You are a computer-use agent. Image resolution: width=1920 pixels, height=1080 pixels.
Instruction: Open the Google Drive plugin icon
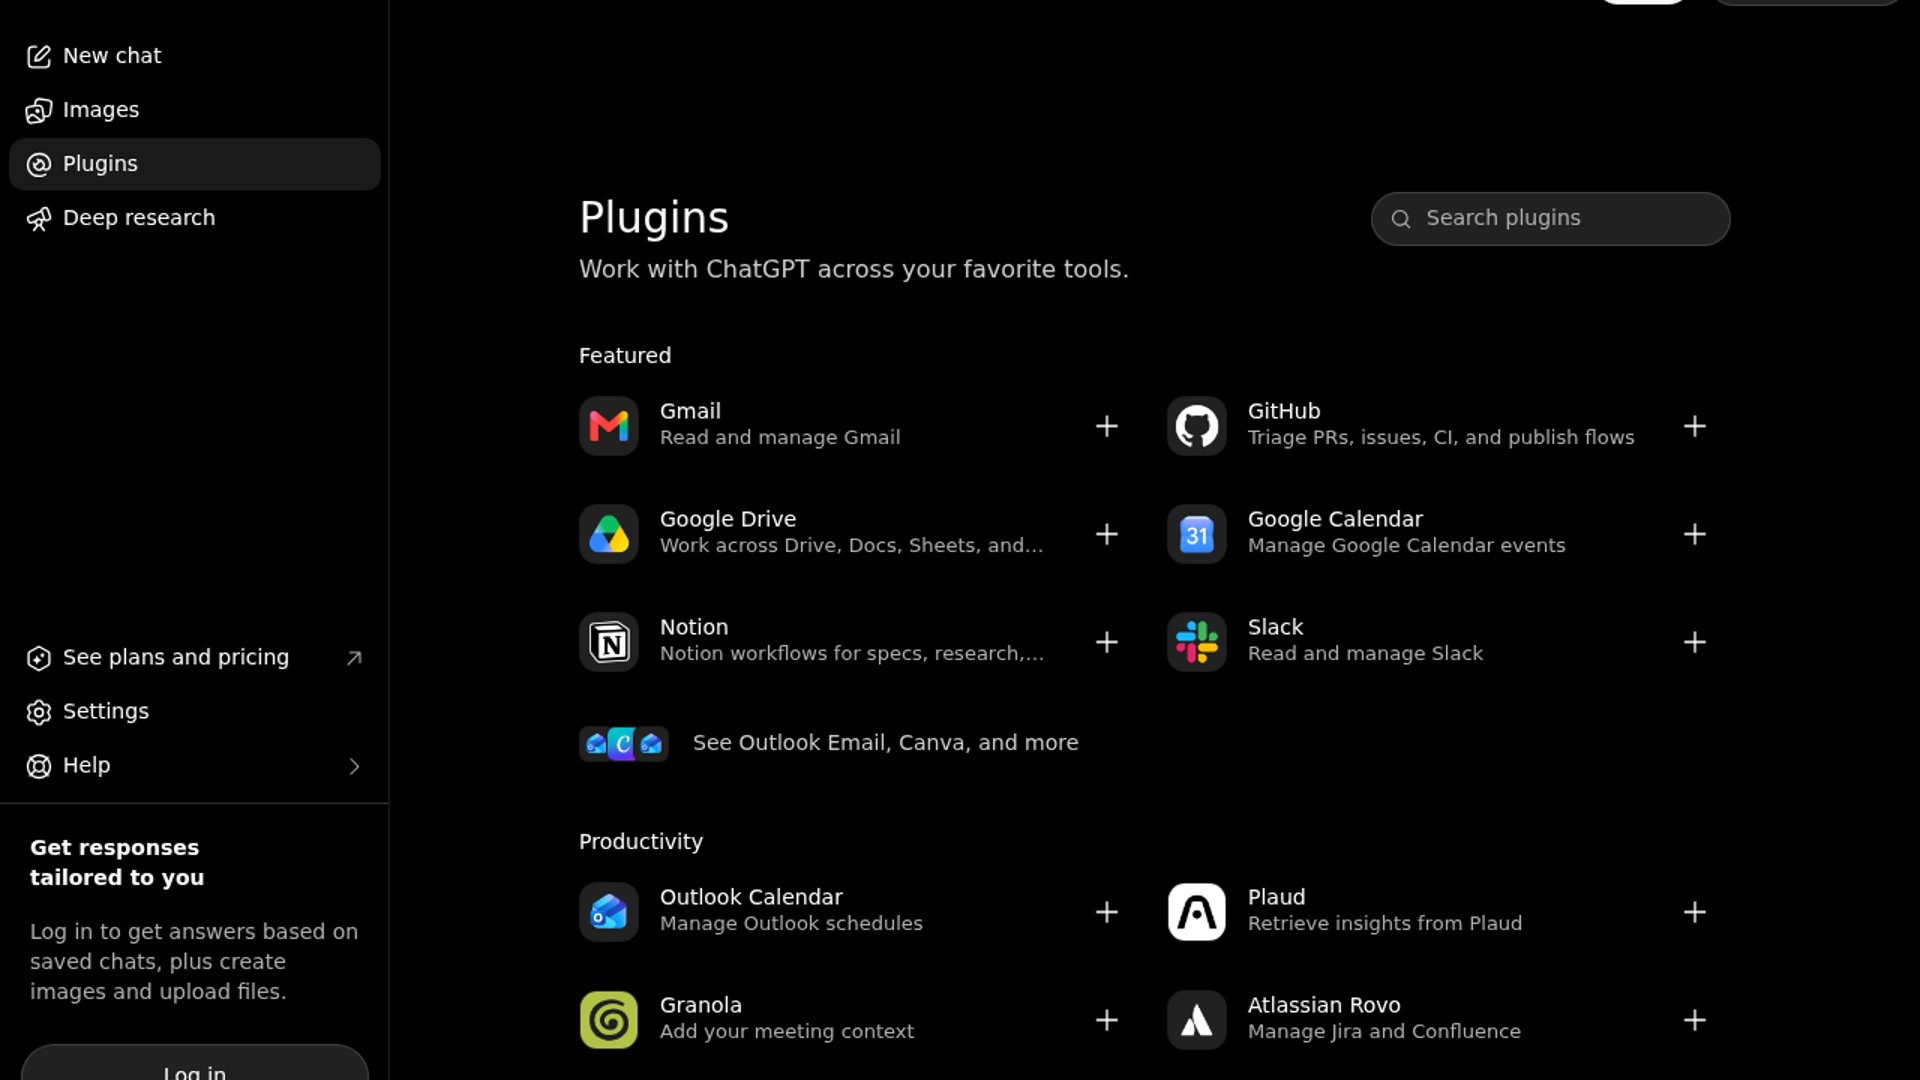[609, 534]
